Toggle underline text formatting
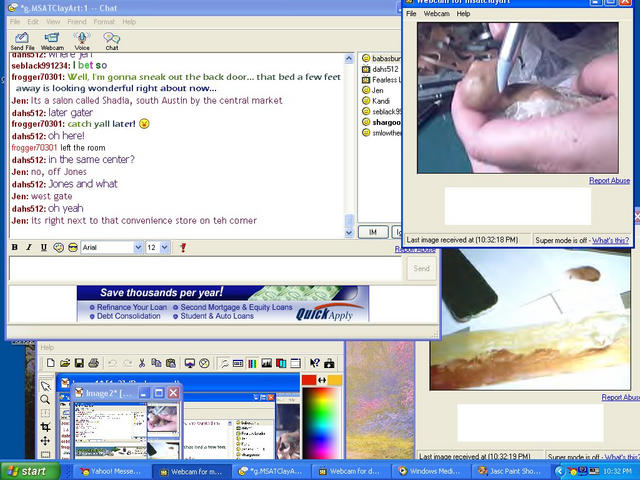The height and width of the screenshot is (480, 640). pos(44,247)
